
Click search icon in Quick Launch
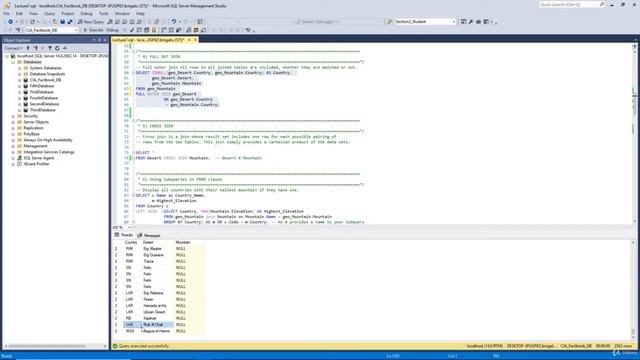click(x=602, y=4)
